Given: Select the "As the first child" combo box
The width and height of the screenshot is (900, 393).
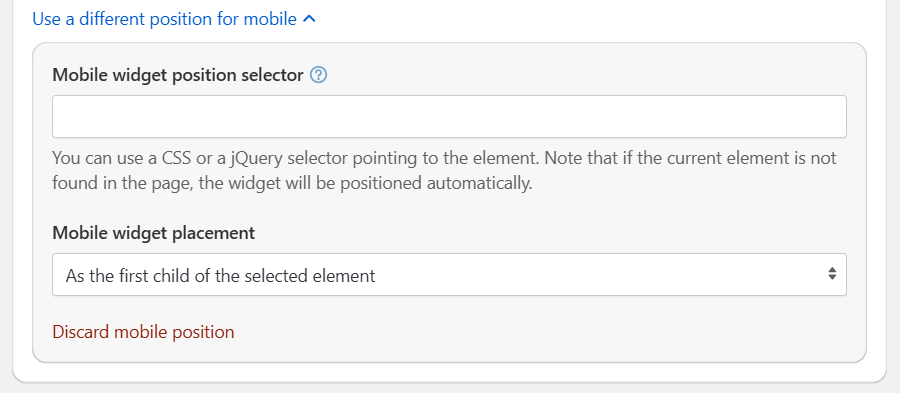Looking at the screenshot, I should point(449,275).
